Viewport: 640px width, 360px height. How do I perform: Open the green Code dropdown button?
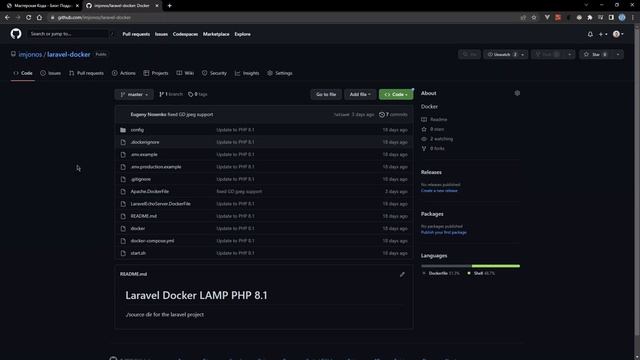[x=396, y=94]
